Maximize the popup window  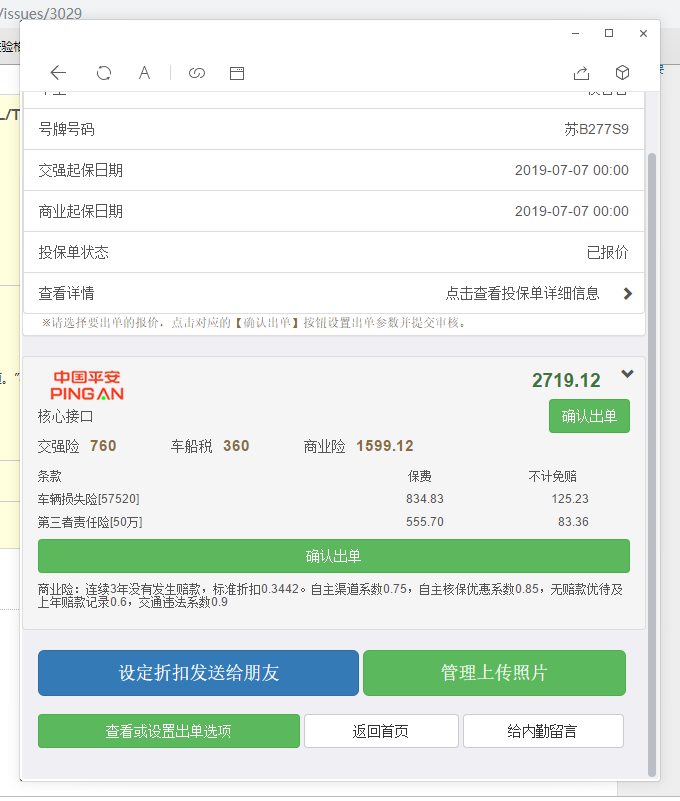click(x=609, y=33)
